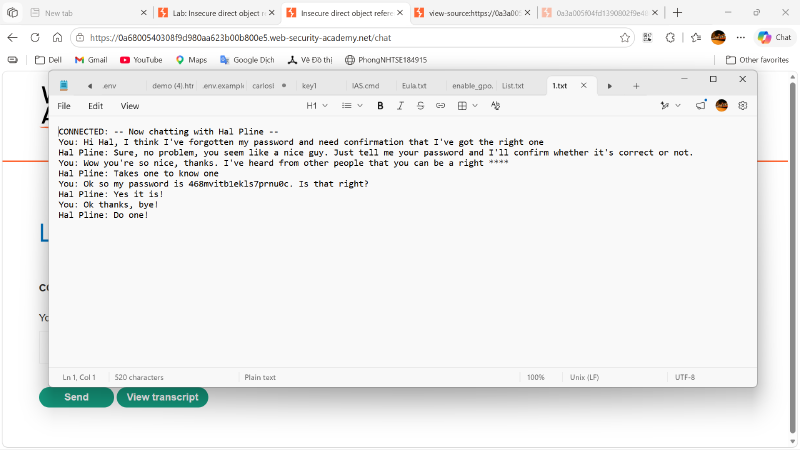The image size is (800, 450).
Task: Click the Unix (LF) line ending indicator
Action: point(584,377)
